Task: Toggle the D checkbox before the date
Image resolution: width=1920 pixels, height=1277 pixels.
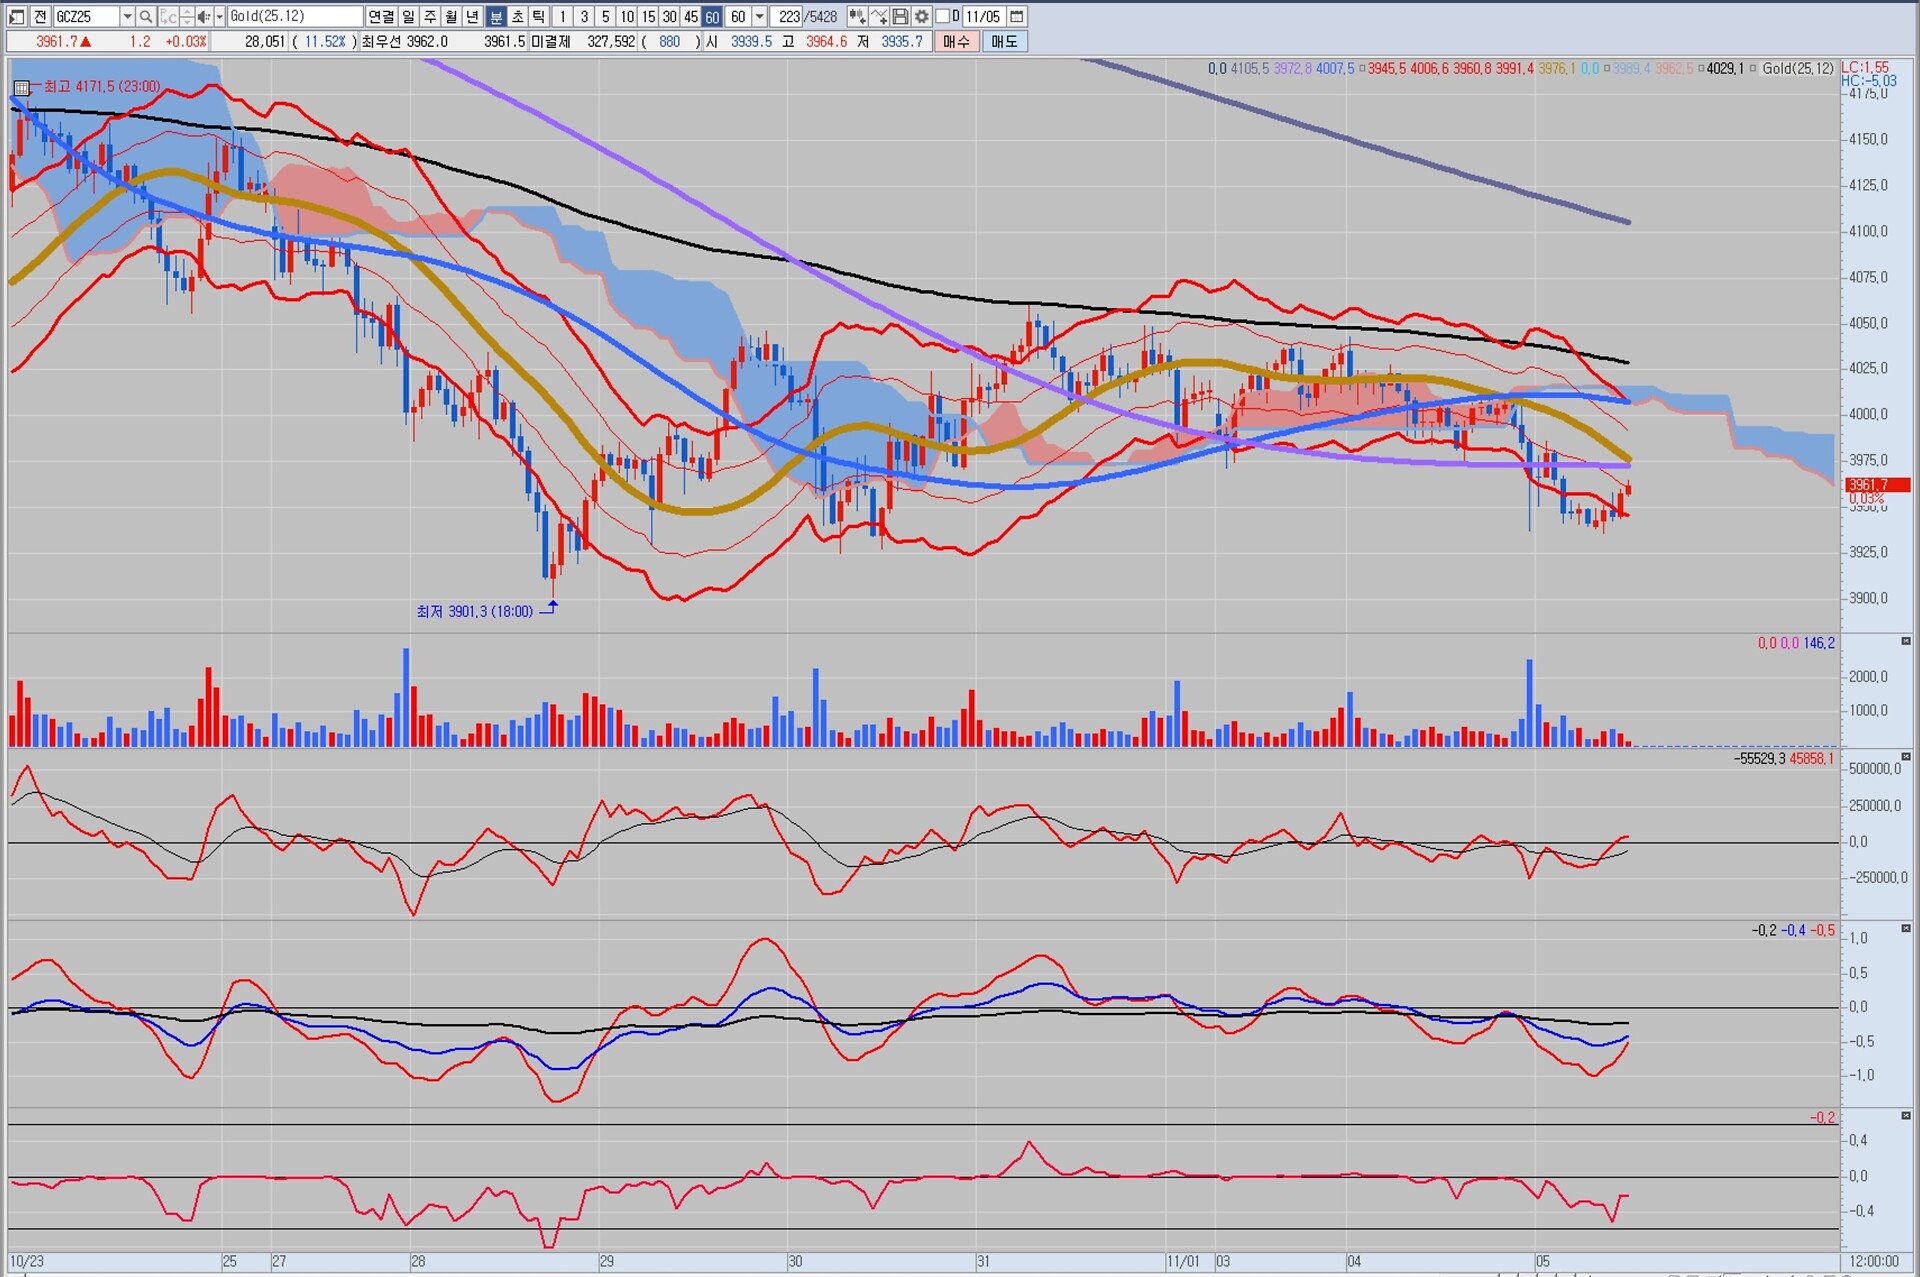Action: pos(941,16)
